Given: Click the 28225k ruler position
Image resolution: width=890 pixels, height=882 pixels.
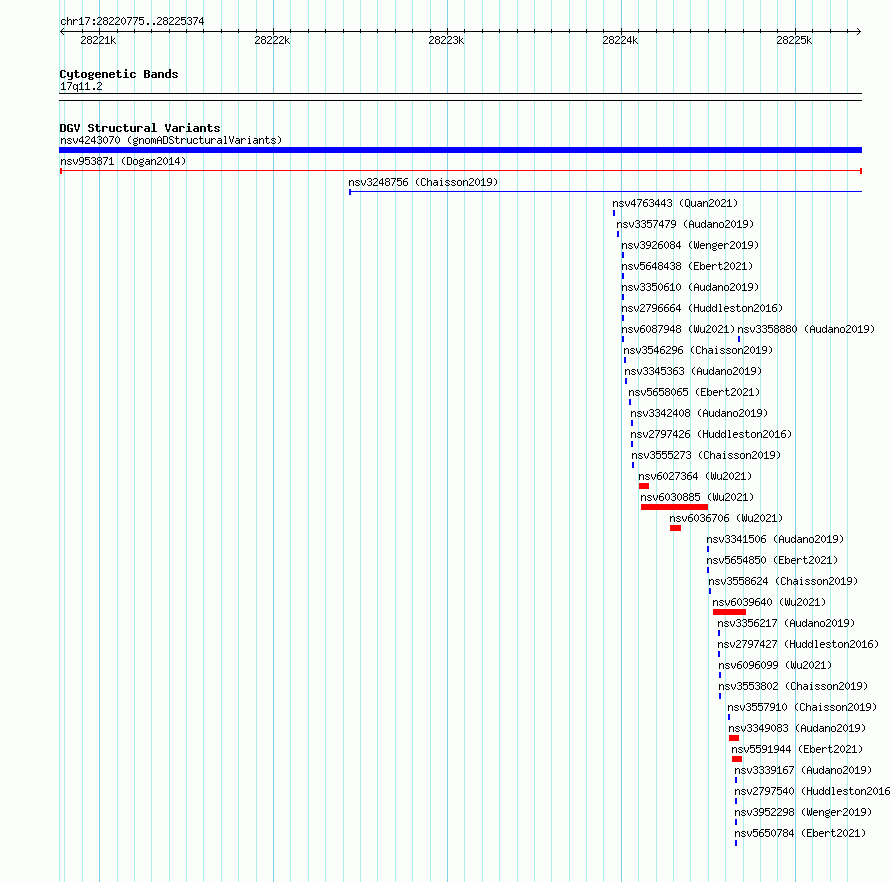Looking at the screenshot, I should [x=794, y=40].
